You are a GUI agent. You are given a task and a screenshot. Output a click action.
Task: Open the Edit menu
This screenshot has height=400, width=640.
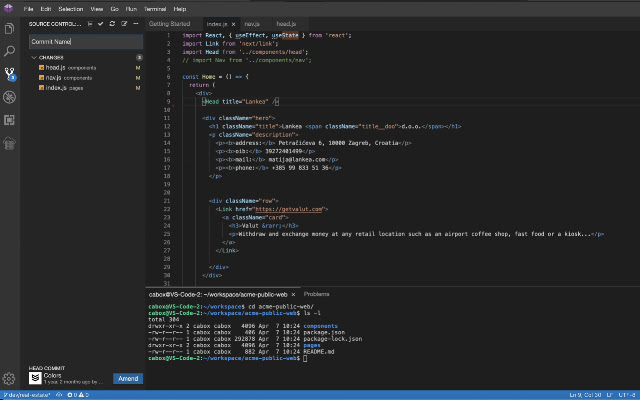46,9
